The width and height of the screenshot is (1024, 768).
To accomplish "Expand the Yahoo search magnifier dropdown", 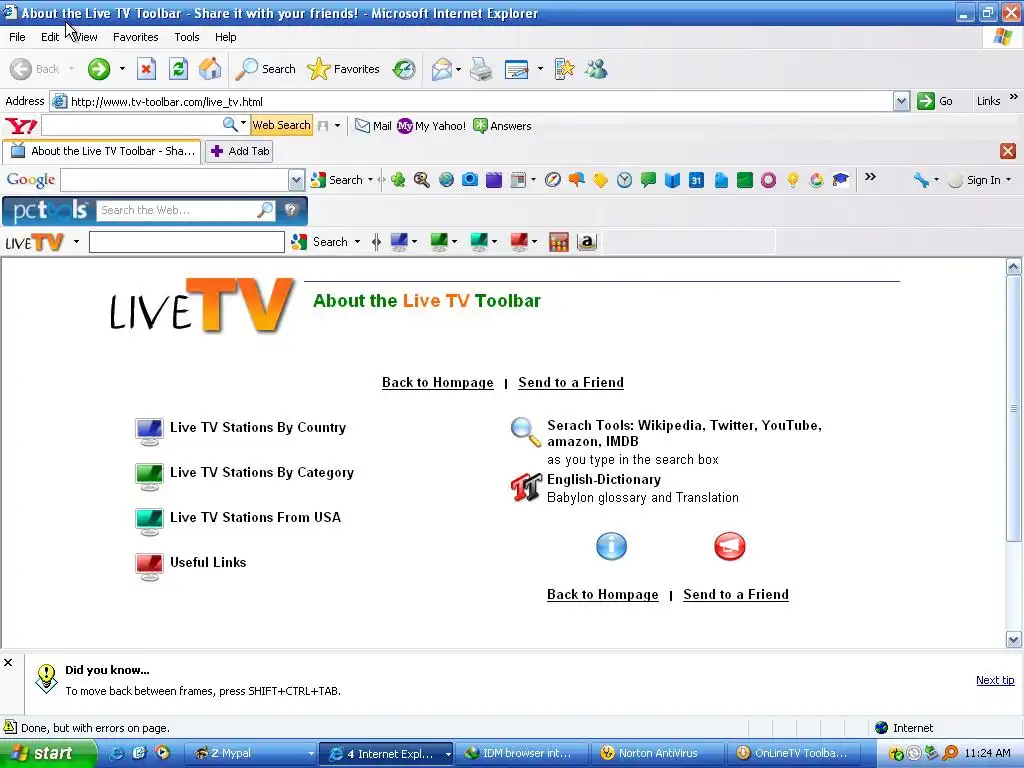I will pos(244,123).
